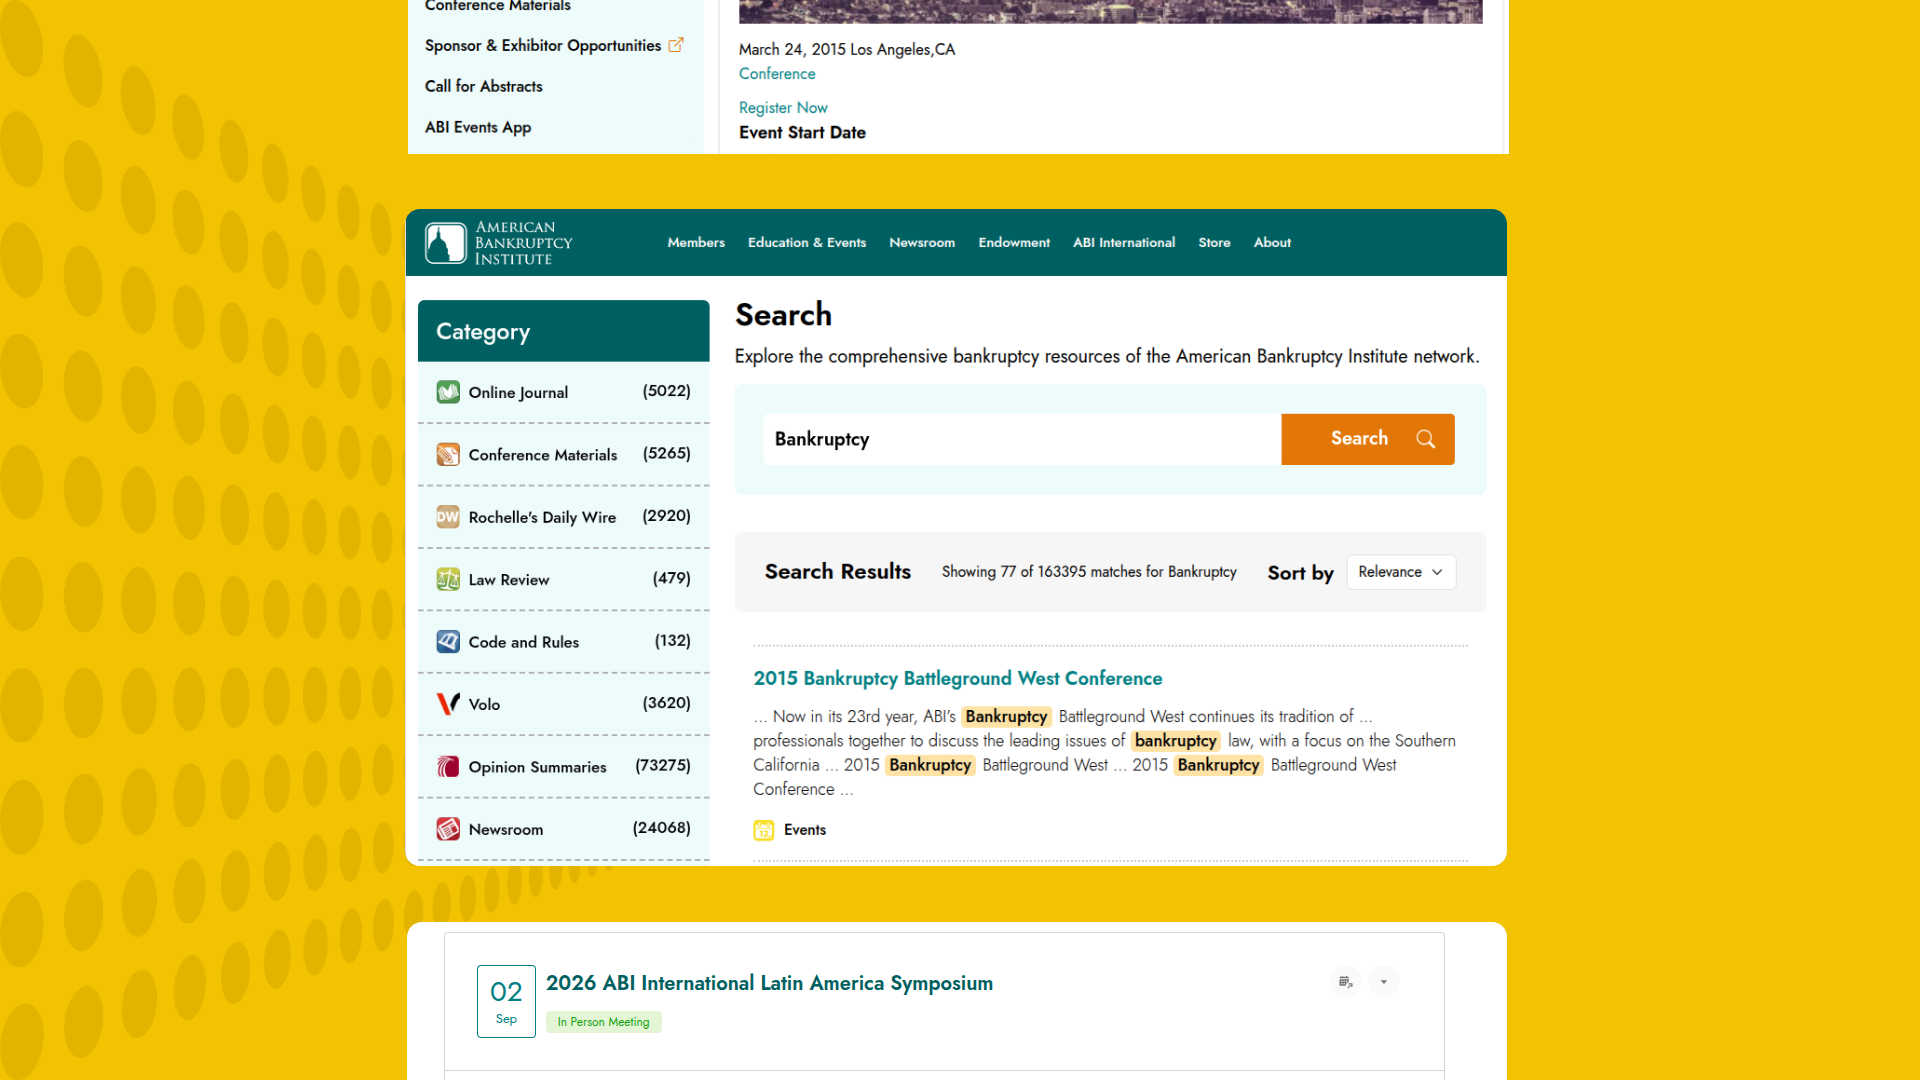Click the American Bankruptcy Institute logo
This screenshot has width=1920, height=1080.
point(499,243)
